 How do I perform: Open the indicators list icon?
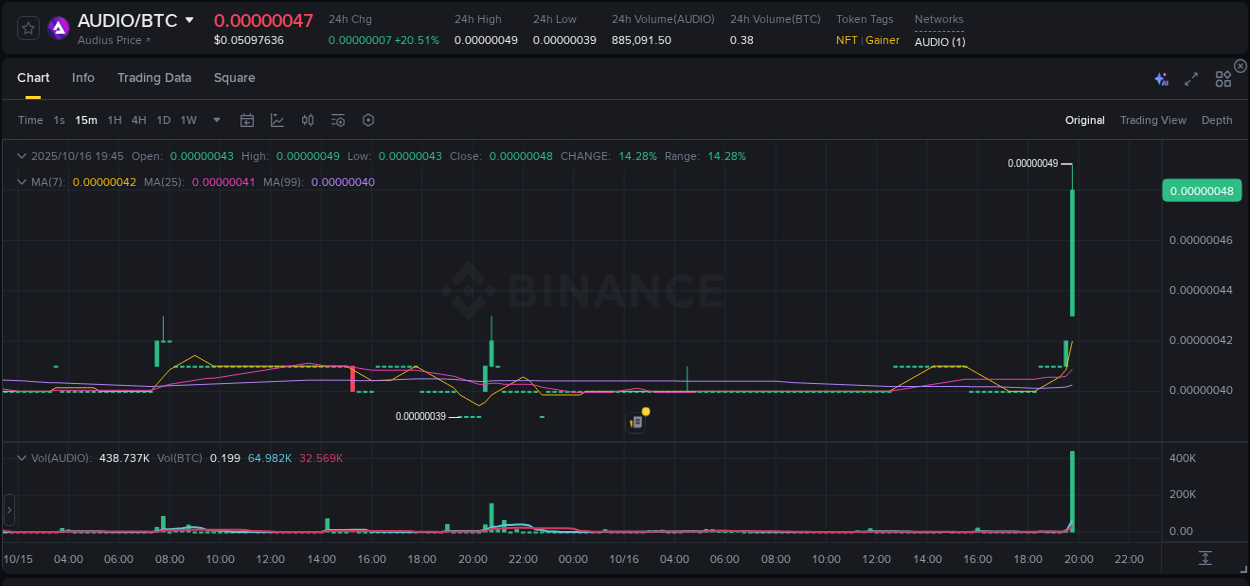click(337, 120)
